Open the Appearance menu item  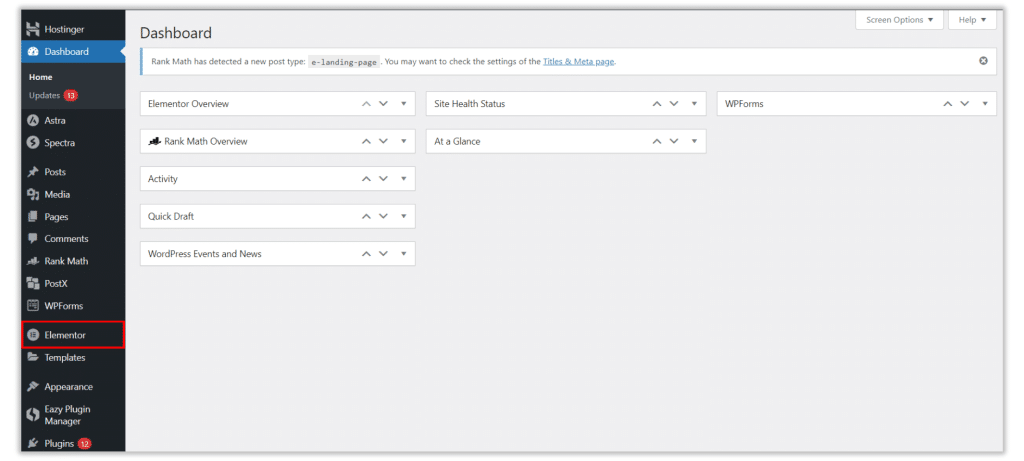pyautogui.click(x=72, y=387)
